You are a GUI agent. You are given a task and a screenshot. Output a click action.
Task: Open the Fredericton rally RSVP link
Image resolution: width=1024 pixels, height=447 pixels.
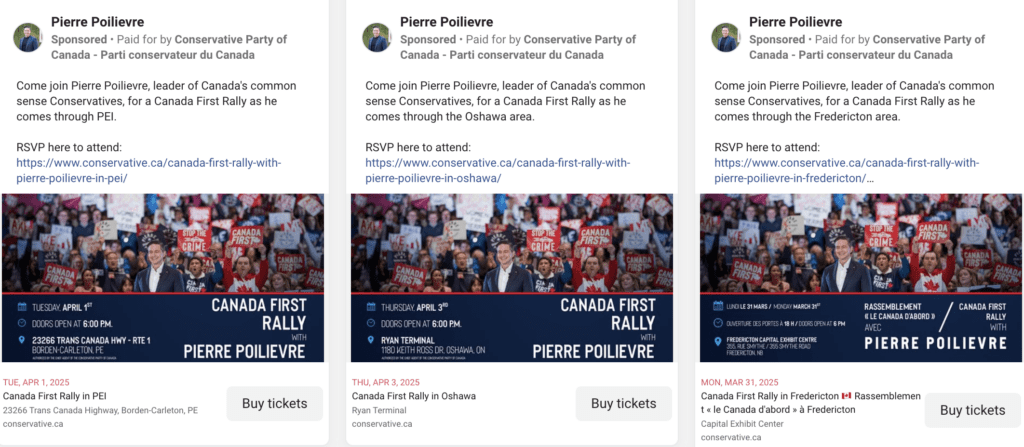pyautogui.click(x=846, y=163)
